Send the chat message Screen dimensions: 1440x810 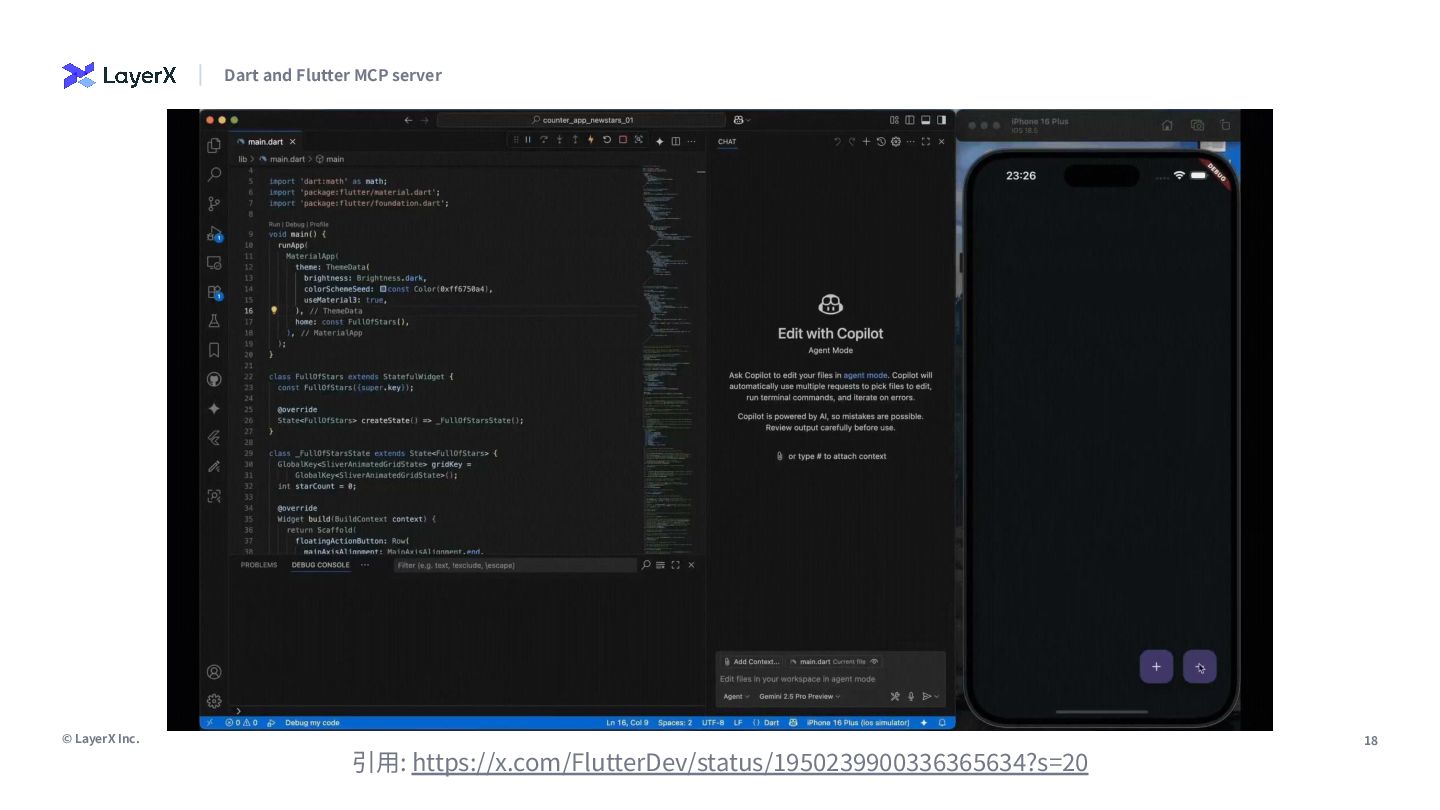926,696
